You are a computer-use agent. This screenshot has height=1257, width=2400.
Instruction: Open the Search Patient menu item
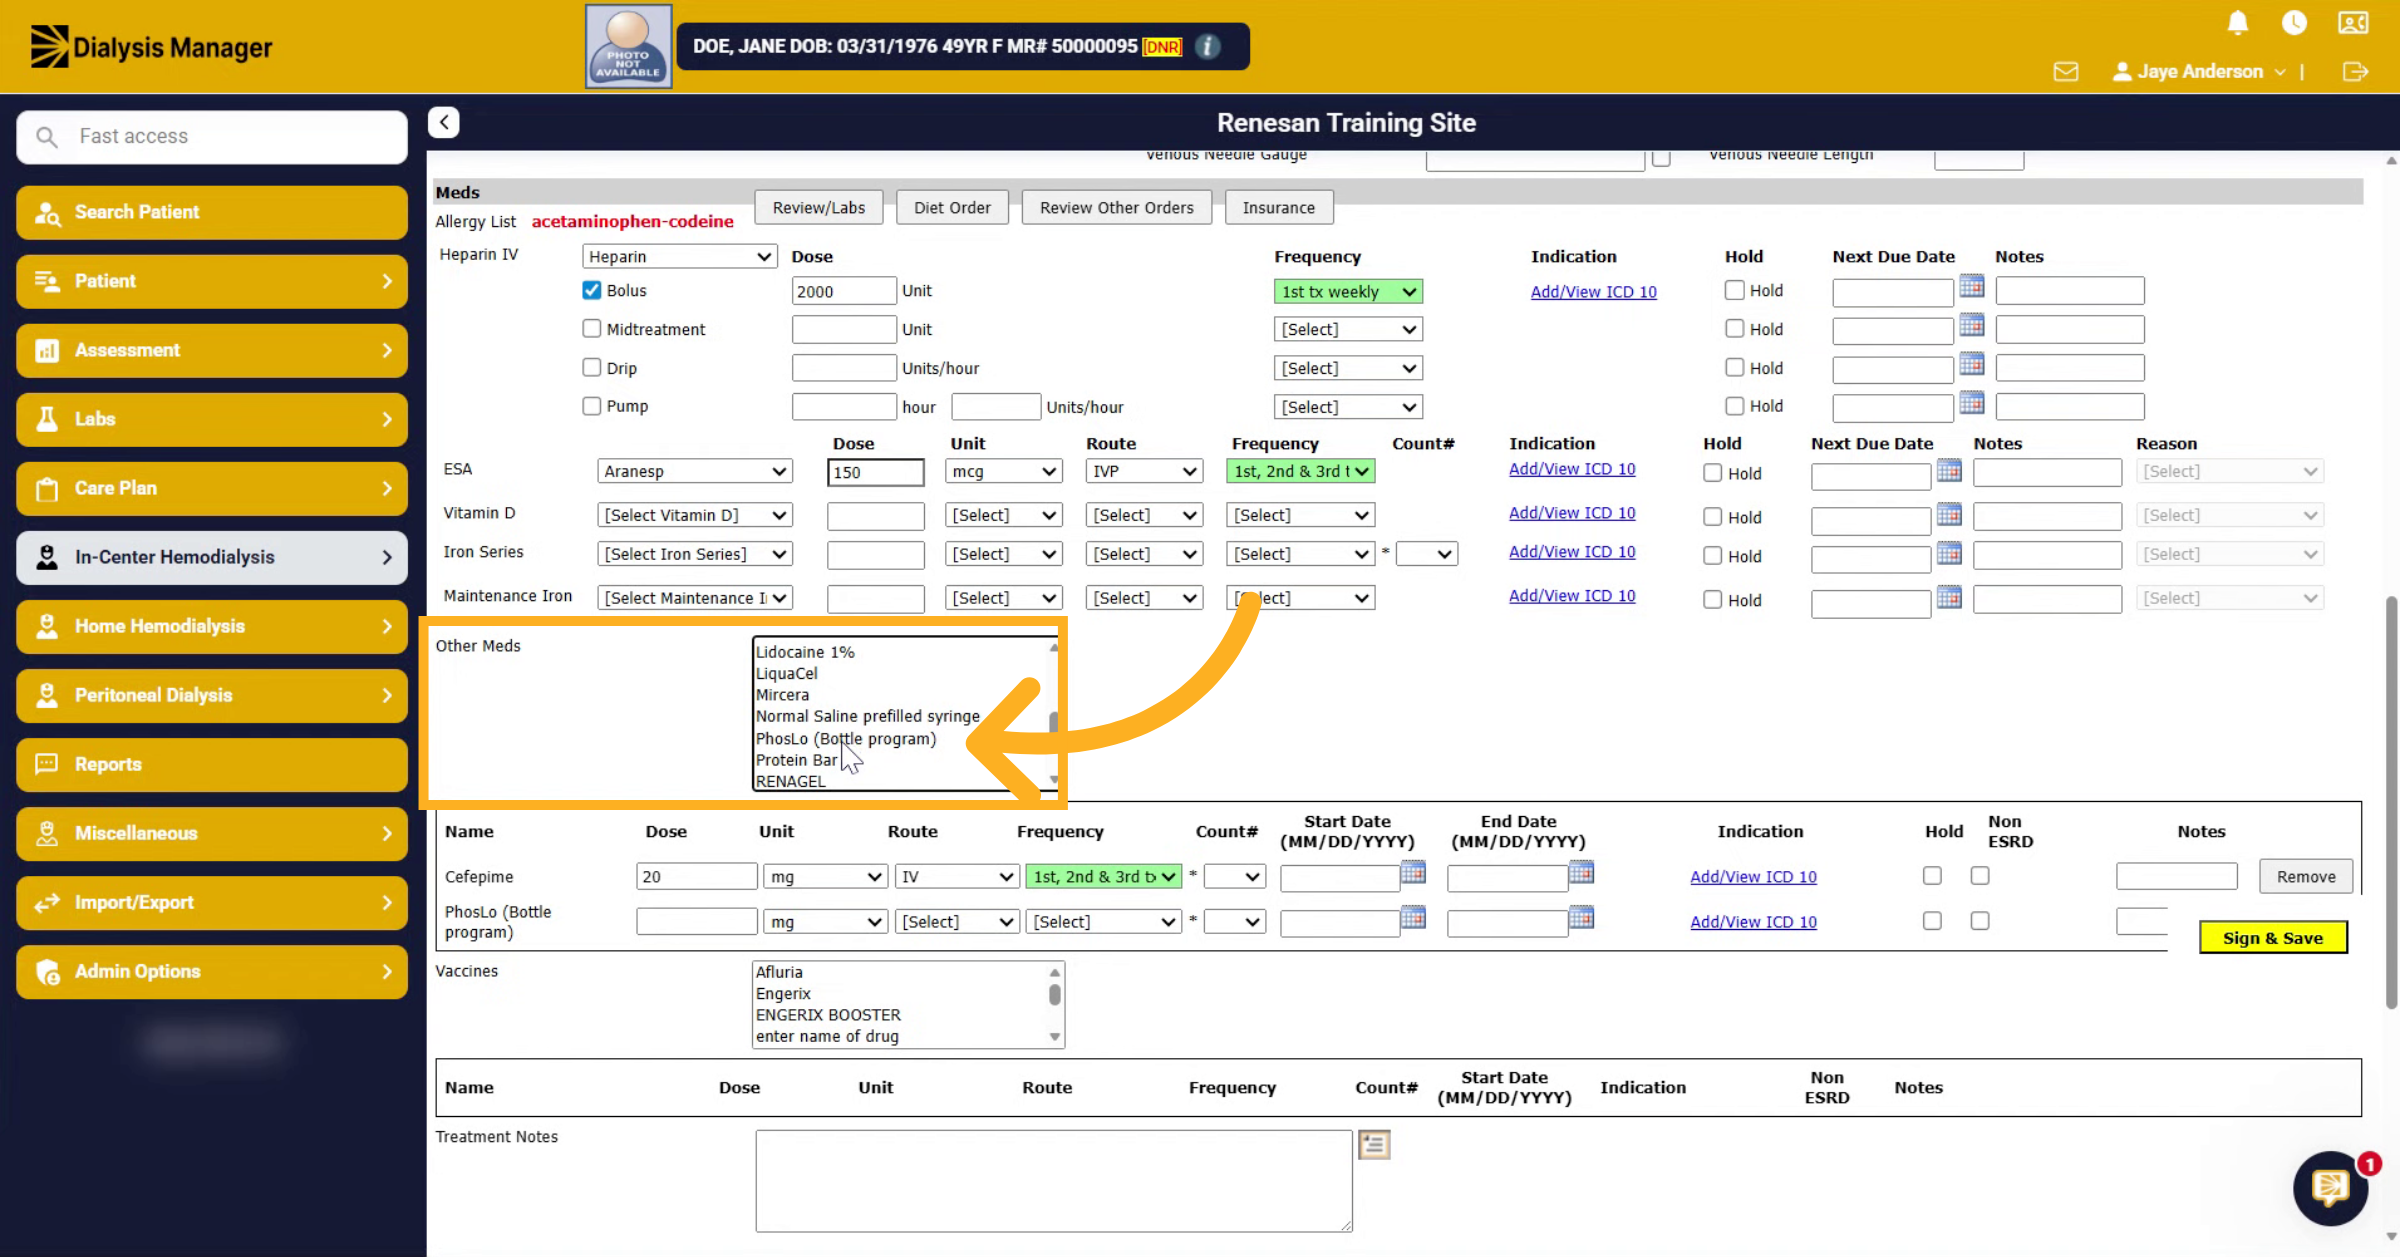pos(212,212)
